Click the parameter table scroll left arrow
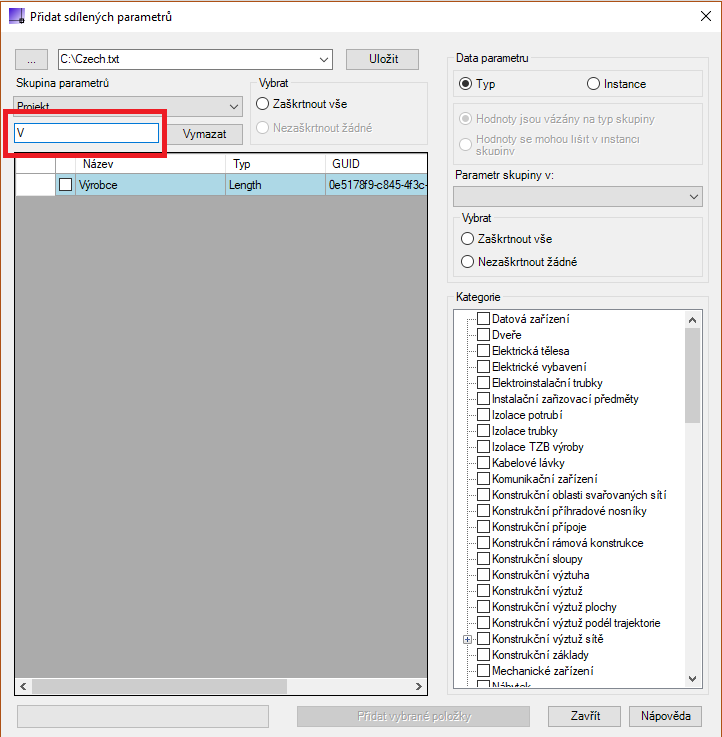 tap(23, 686)
